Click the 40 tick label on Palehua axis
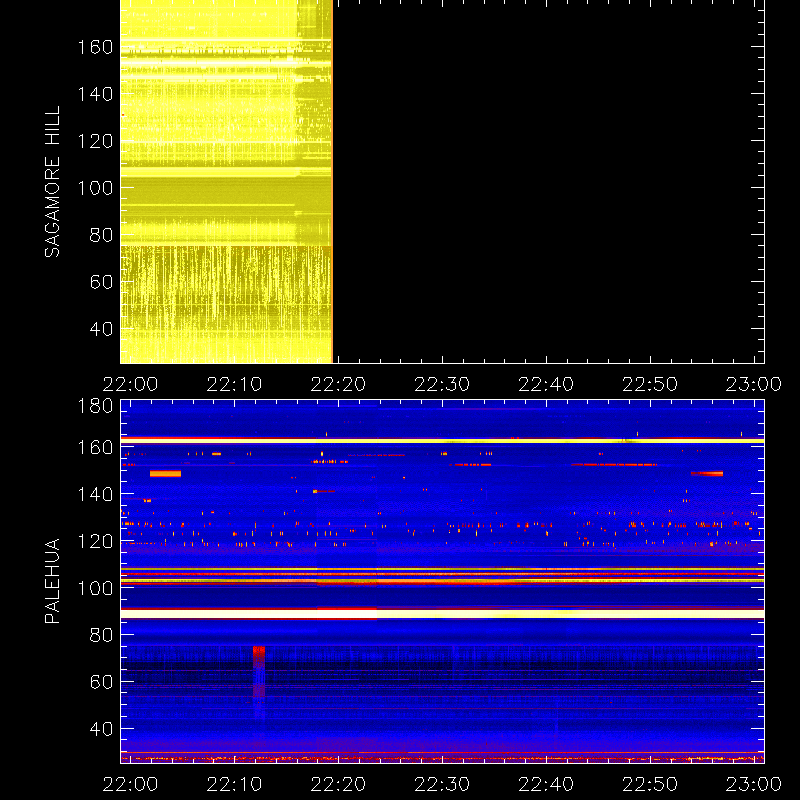800x800 pixels. pyautogui.click(x=101, y=729)
